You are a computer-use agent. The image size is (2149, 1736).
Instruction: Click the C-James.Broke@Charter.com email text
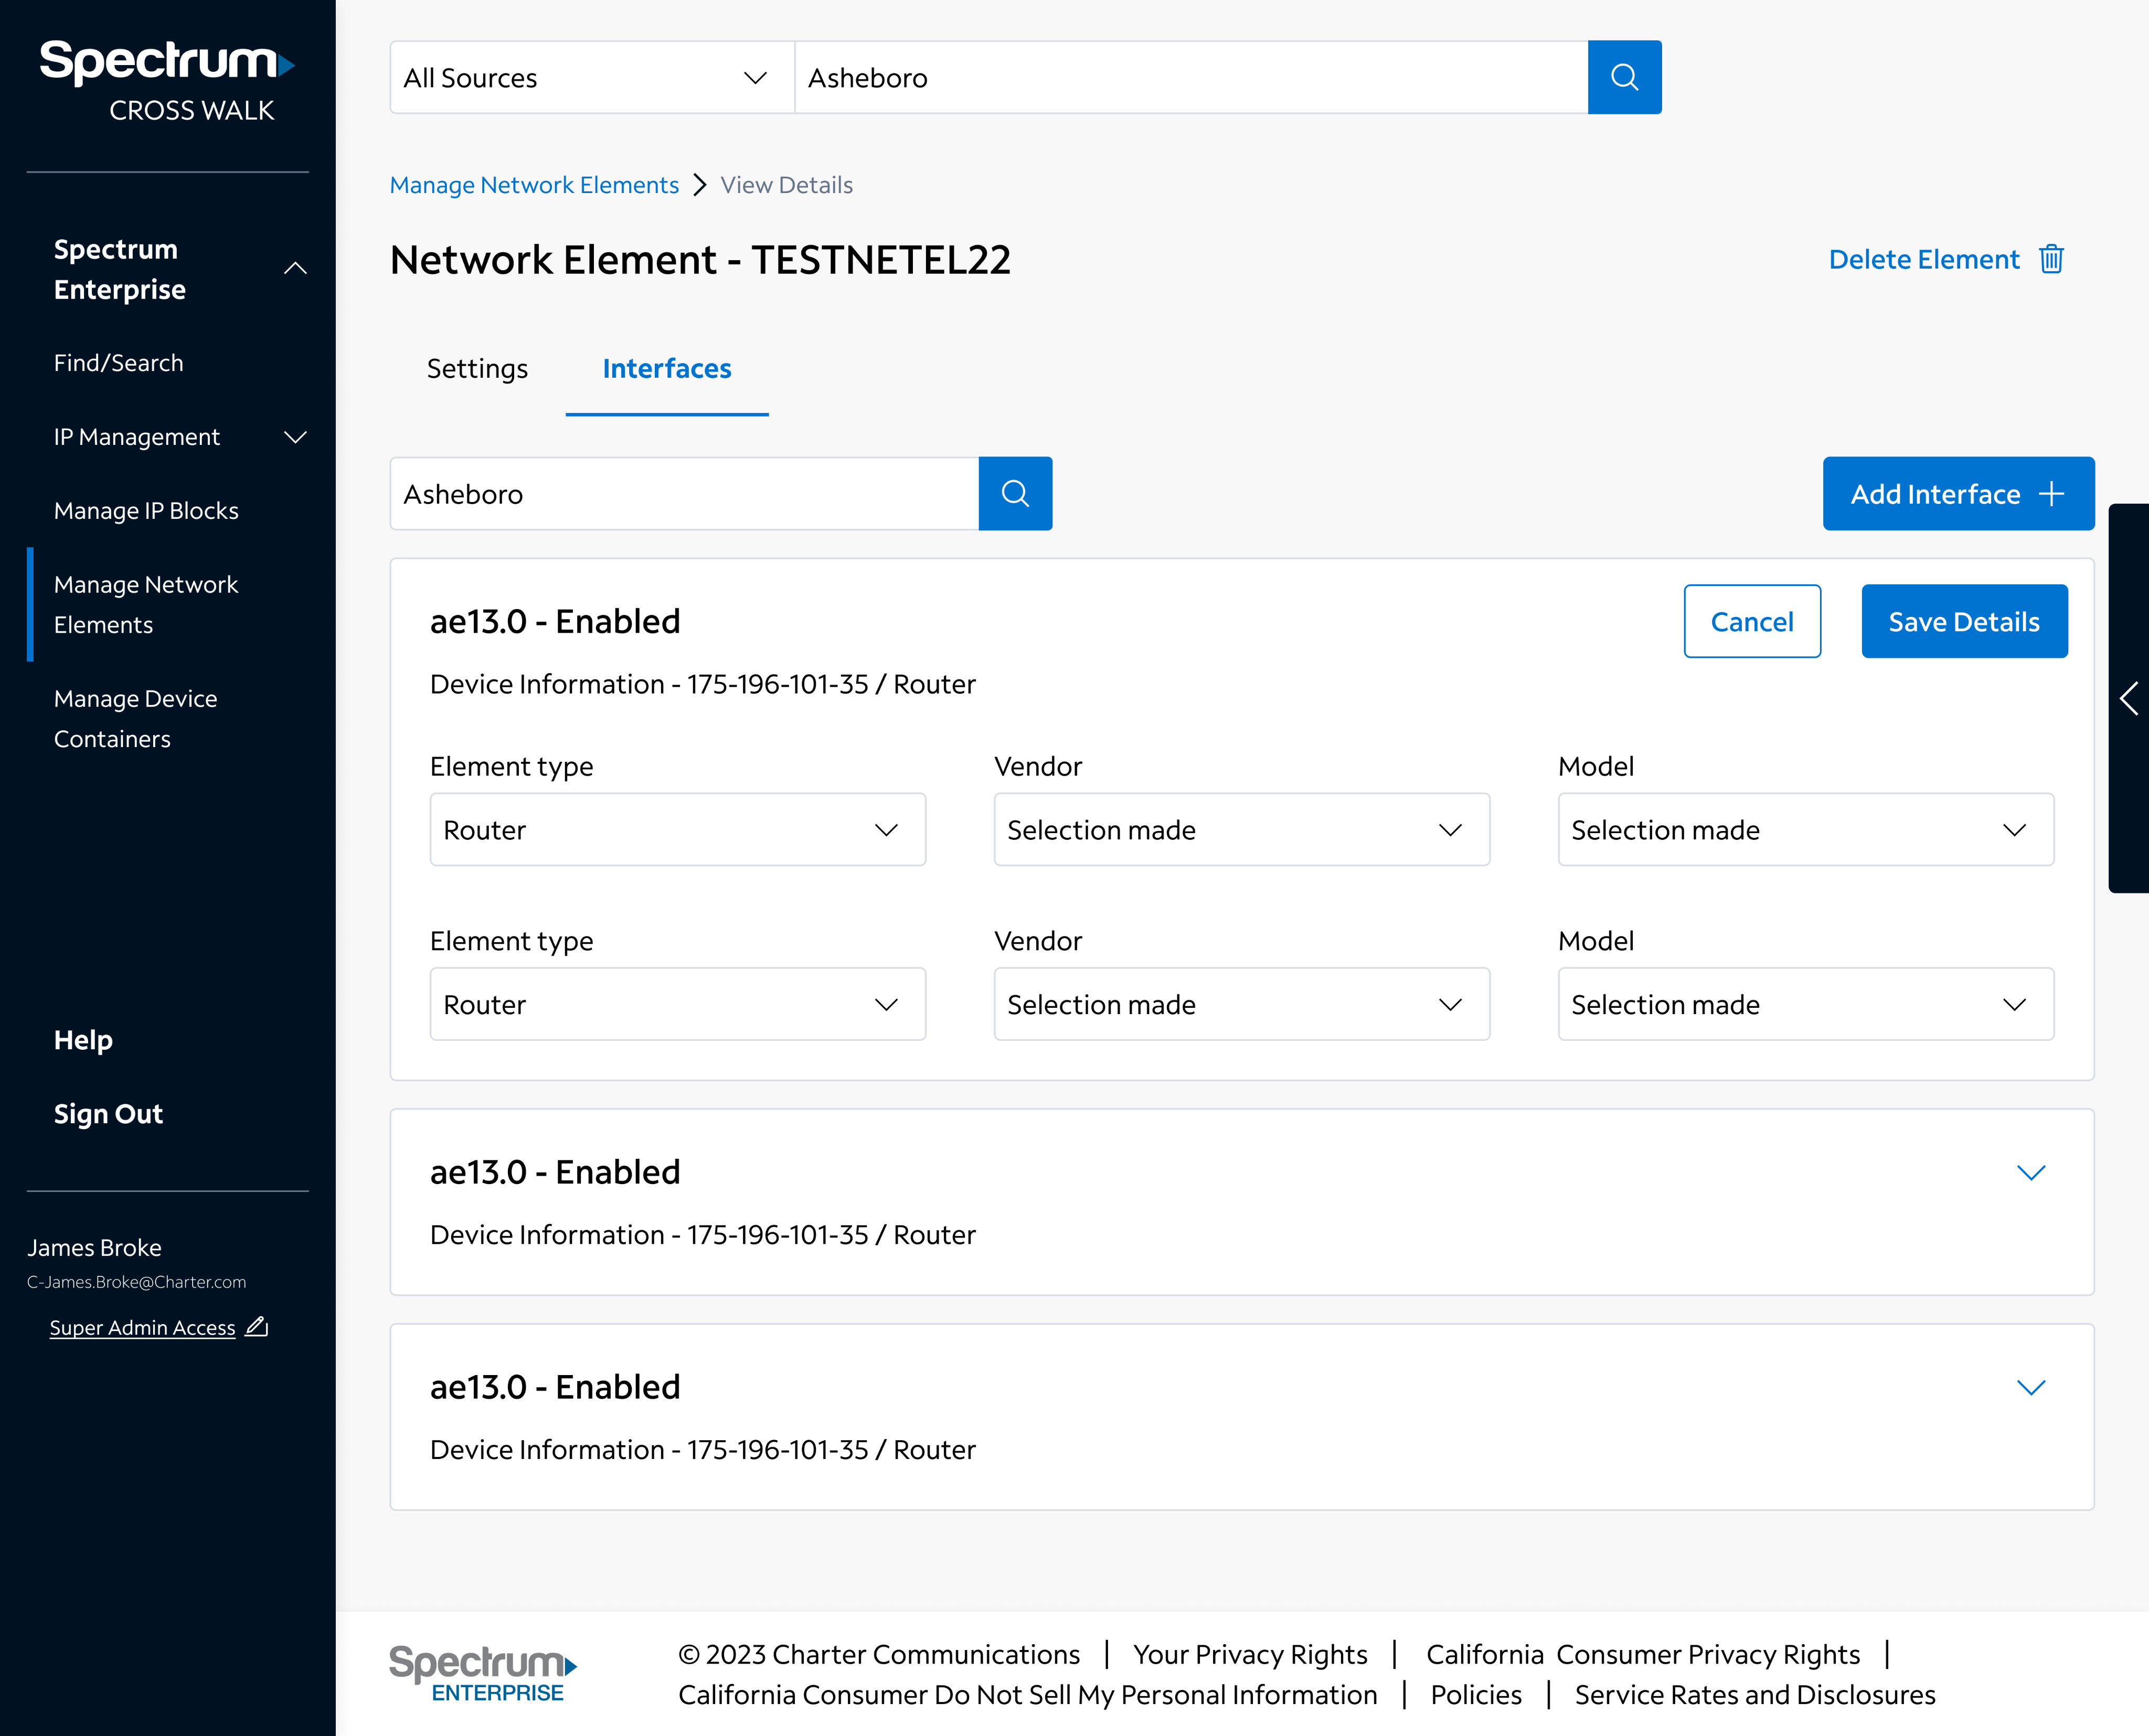(x=136, y=1282)
